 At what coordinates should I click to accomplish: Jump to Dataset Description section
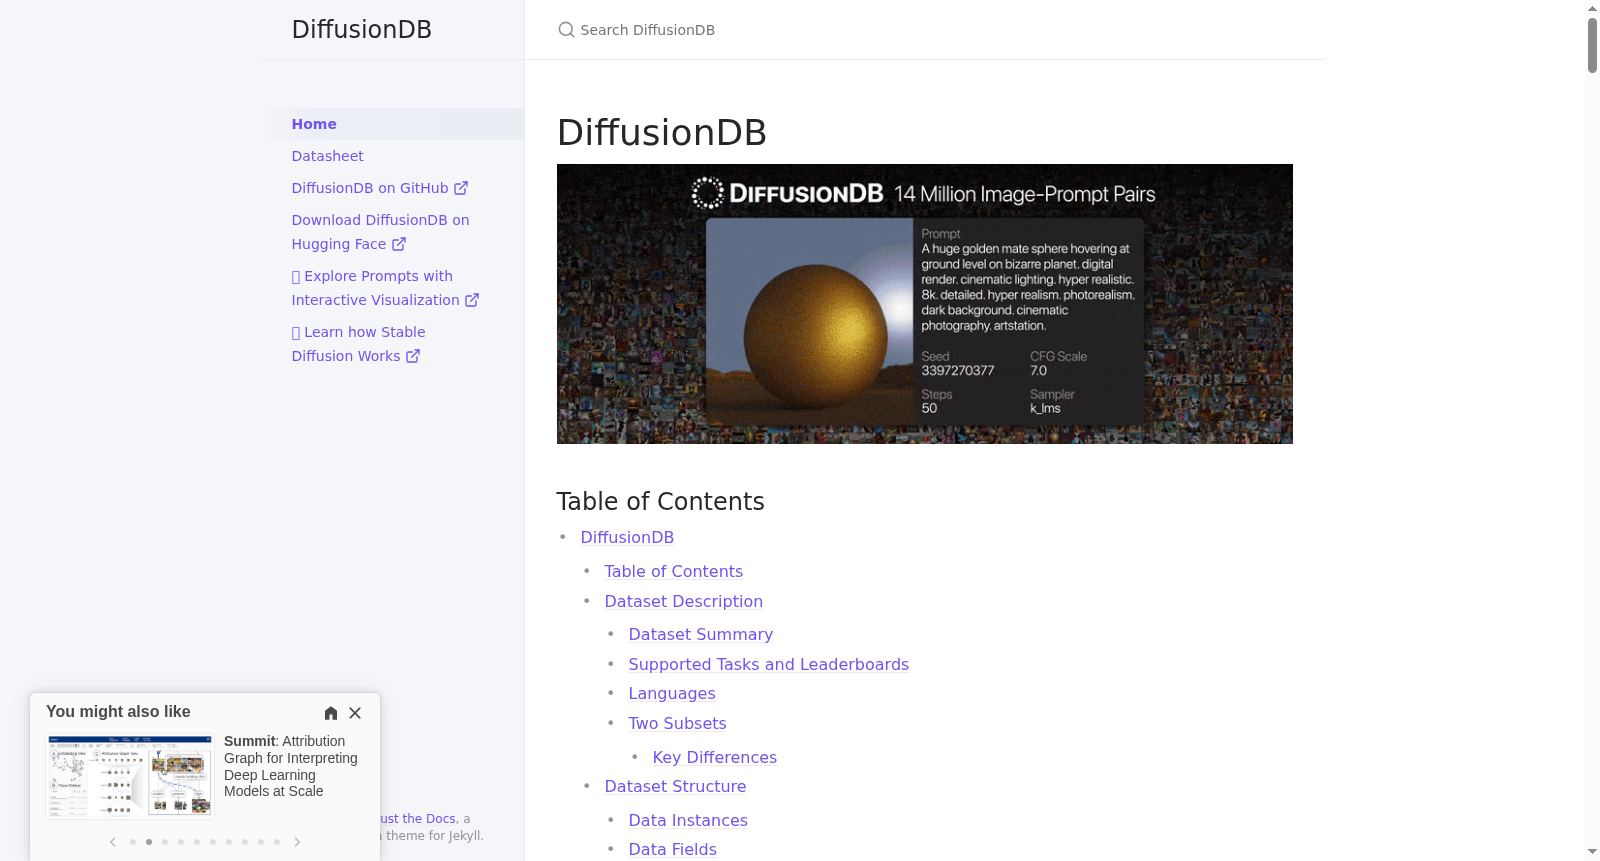click(x=684, y=602)
